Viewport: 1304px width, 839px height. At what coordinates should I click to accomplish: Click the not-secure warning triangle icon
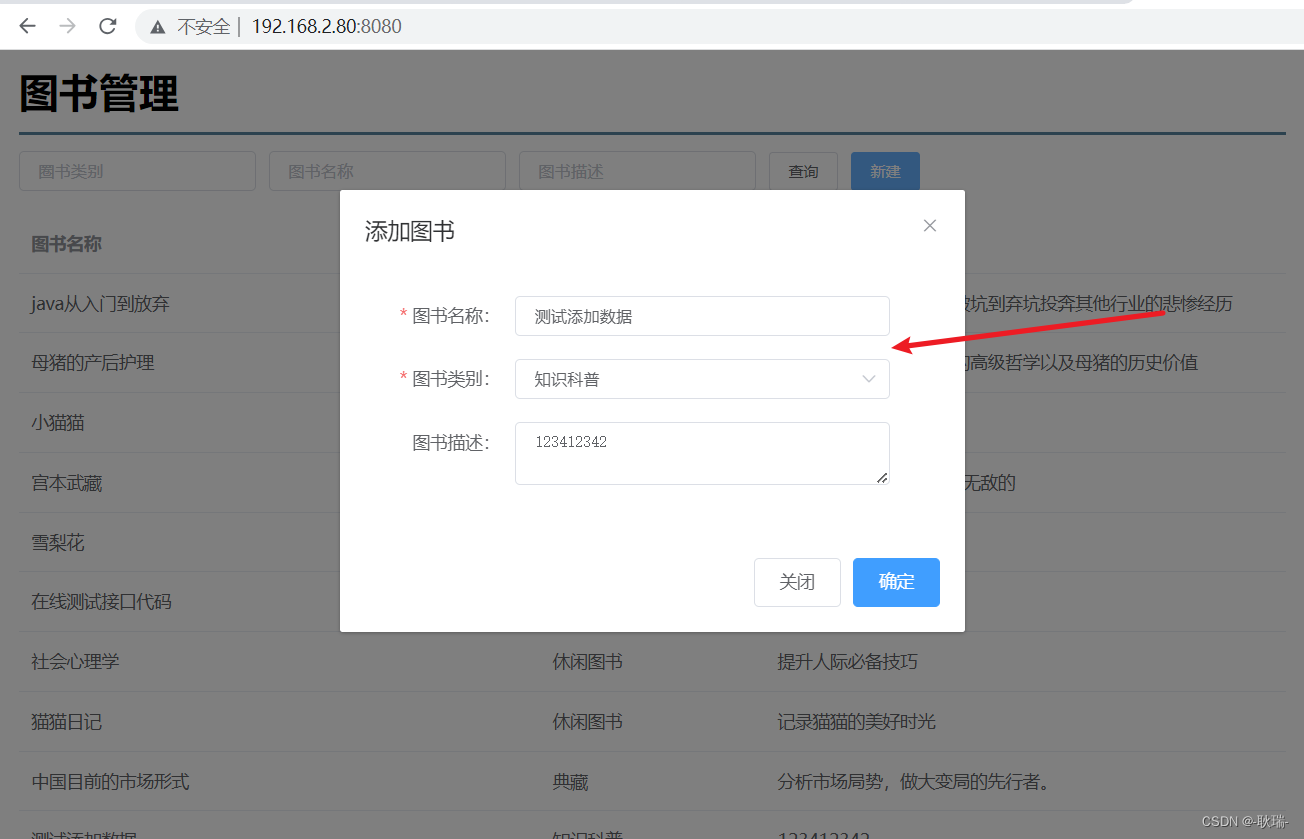tap(157, 27)
